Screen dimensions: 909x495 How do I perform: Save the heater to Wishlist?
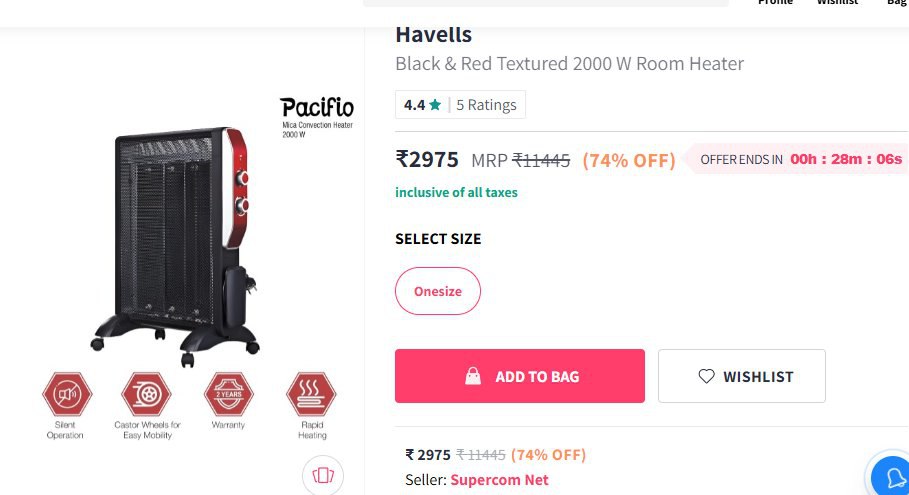[741, 376]
